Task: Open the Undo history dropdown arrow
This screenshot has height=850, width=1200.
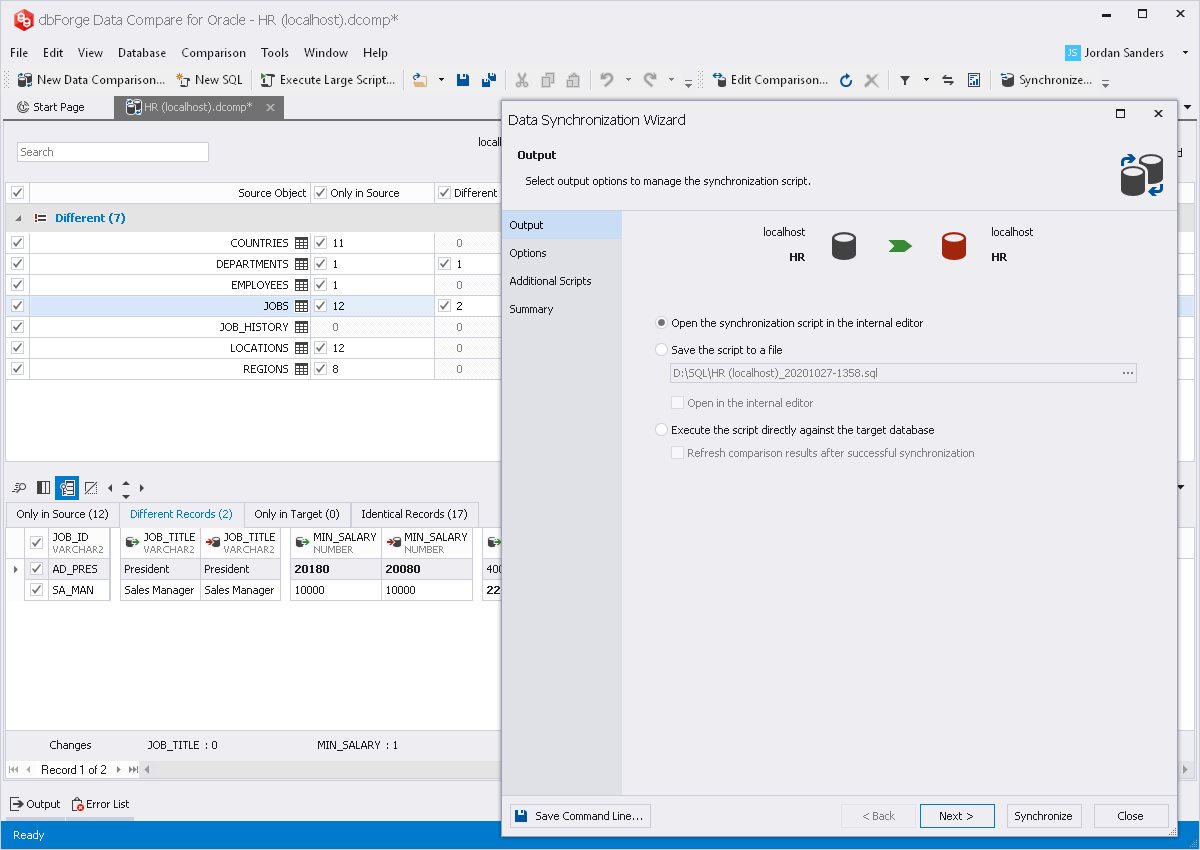Action: coord(628,80)
